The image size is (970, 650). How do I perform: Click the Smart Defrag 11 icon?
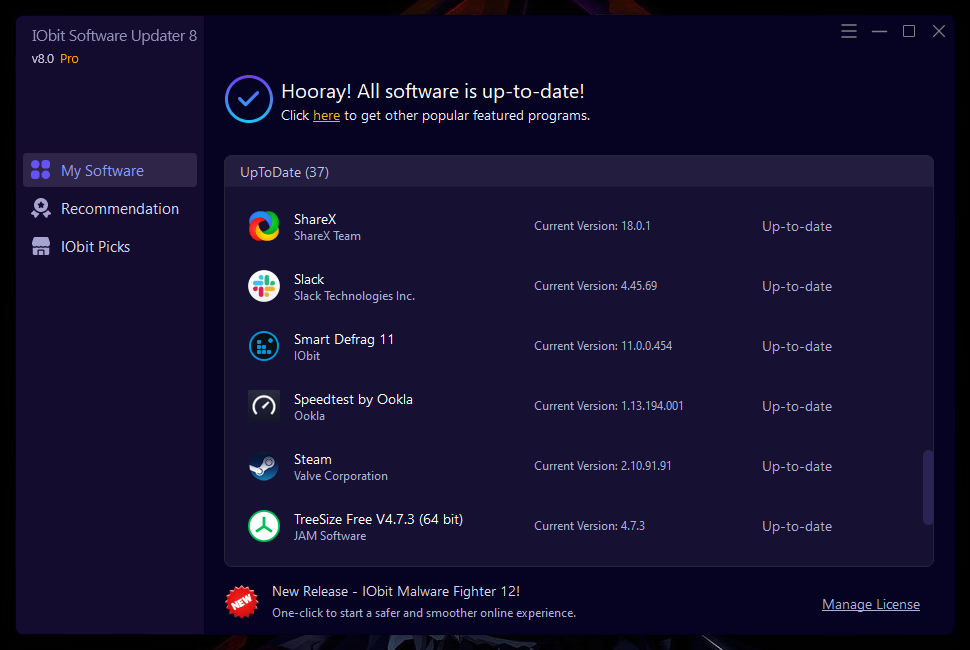pos(264,346)
